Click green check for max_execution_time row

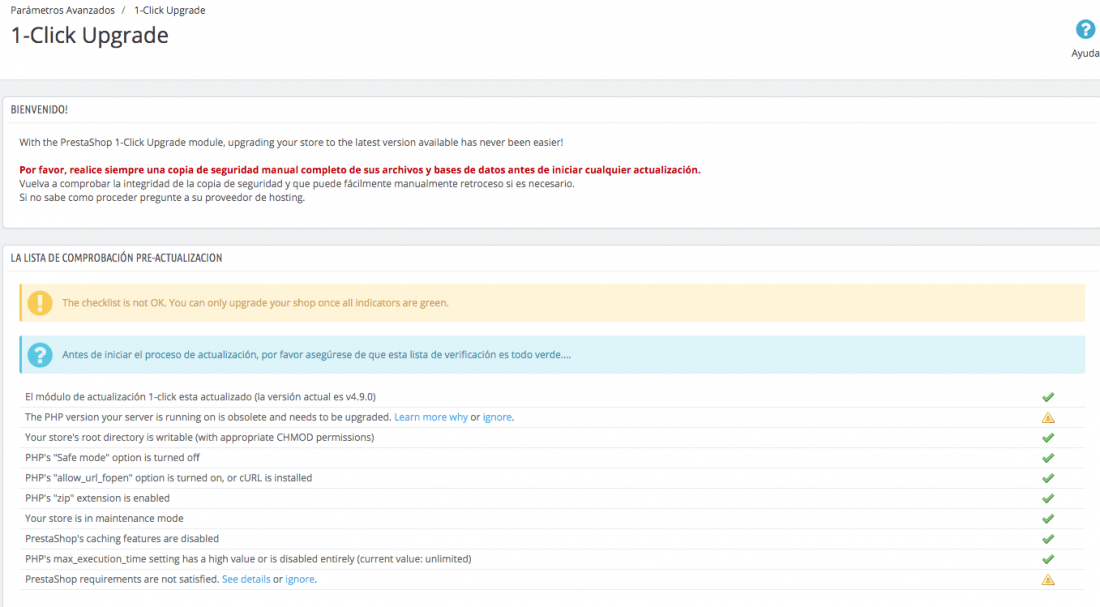[1048, 560]
